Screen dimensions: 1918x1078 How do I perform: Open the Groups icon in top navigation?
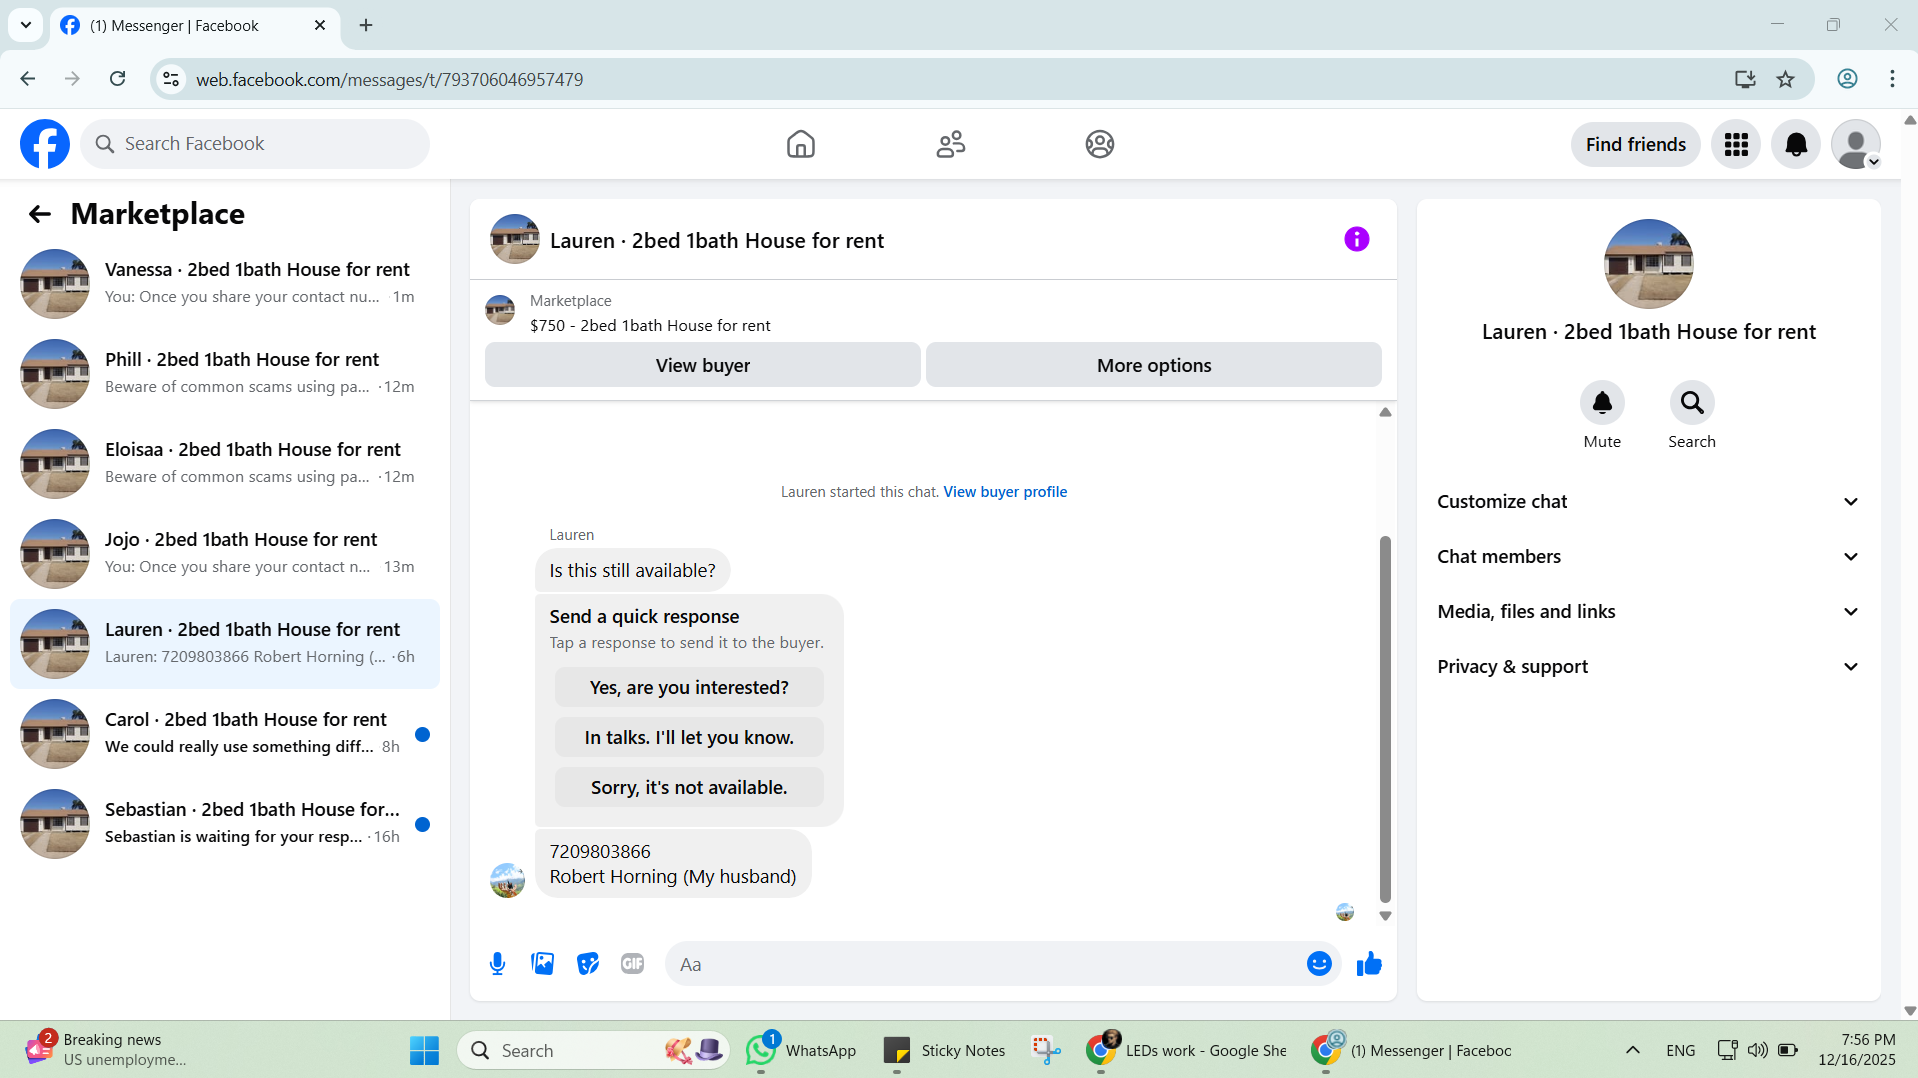pos(1100,144)
